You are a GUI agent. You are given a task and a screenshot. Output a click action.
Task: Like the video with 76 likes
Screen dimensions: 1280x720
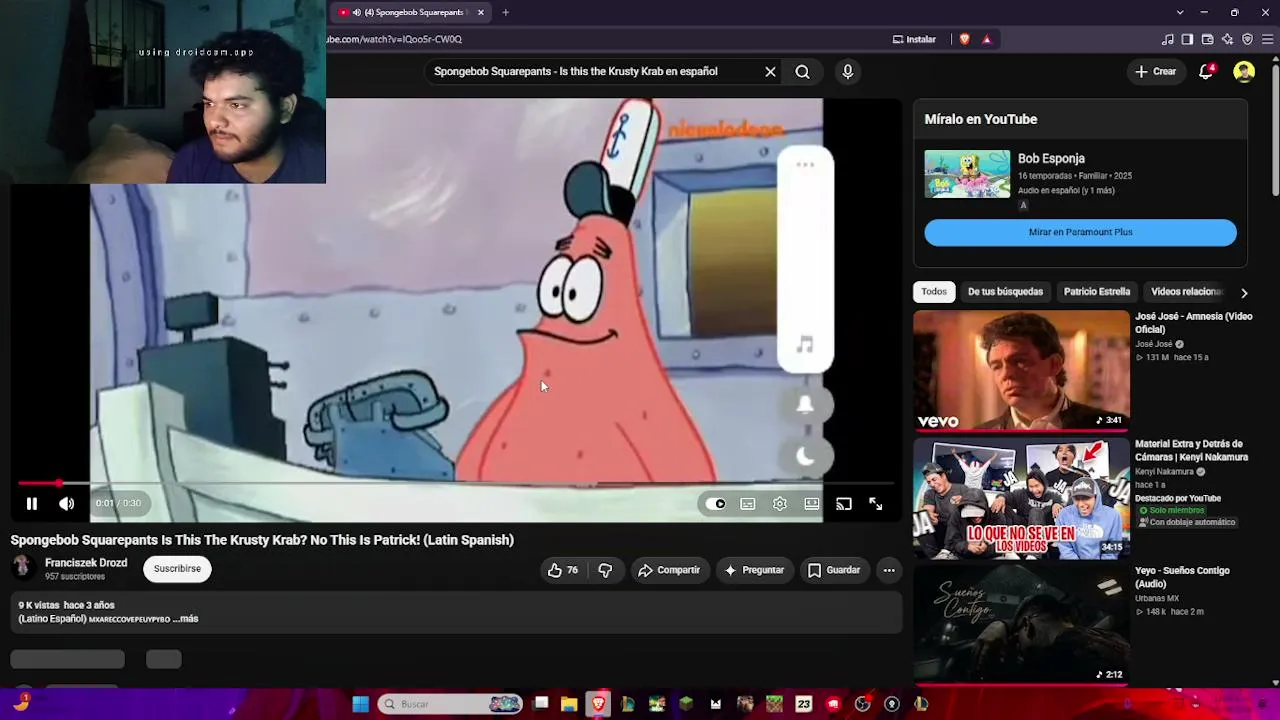point(563,570)
